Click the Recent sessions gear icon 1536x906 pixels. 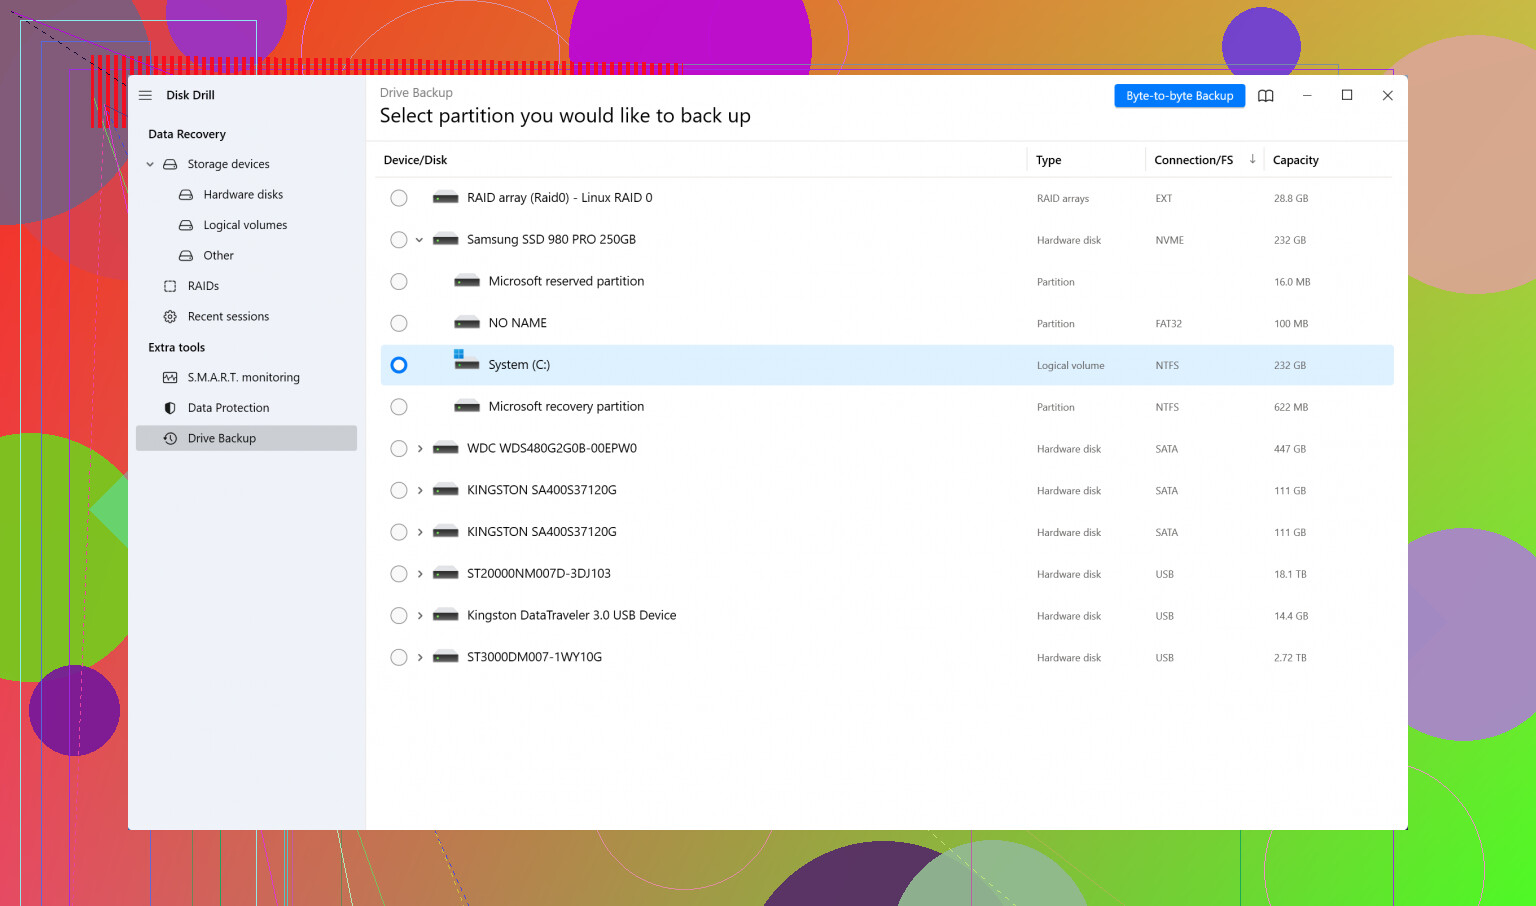pos(170,317)
